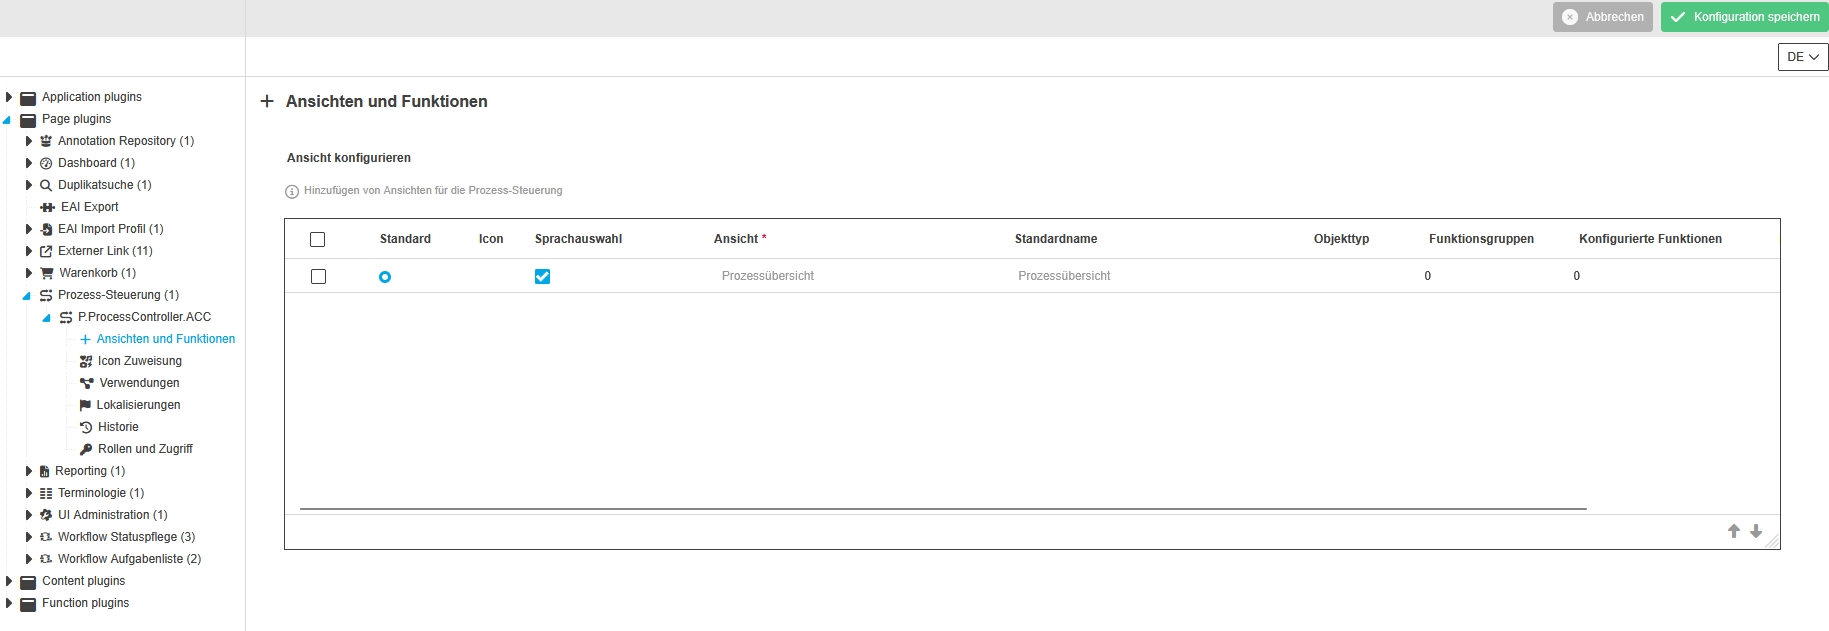
Task: Toggle the select-all header checkbox
Action: pos(318,240)
